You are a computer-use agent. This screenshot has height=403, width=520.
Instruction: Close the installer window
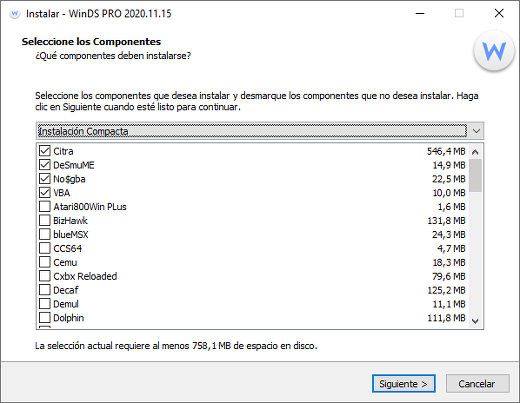tap(499, 13)
